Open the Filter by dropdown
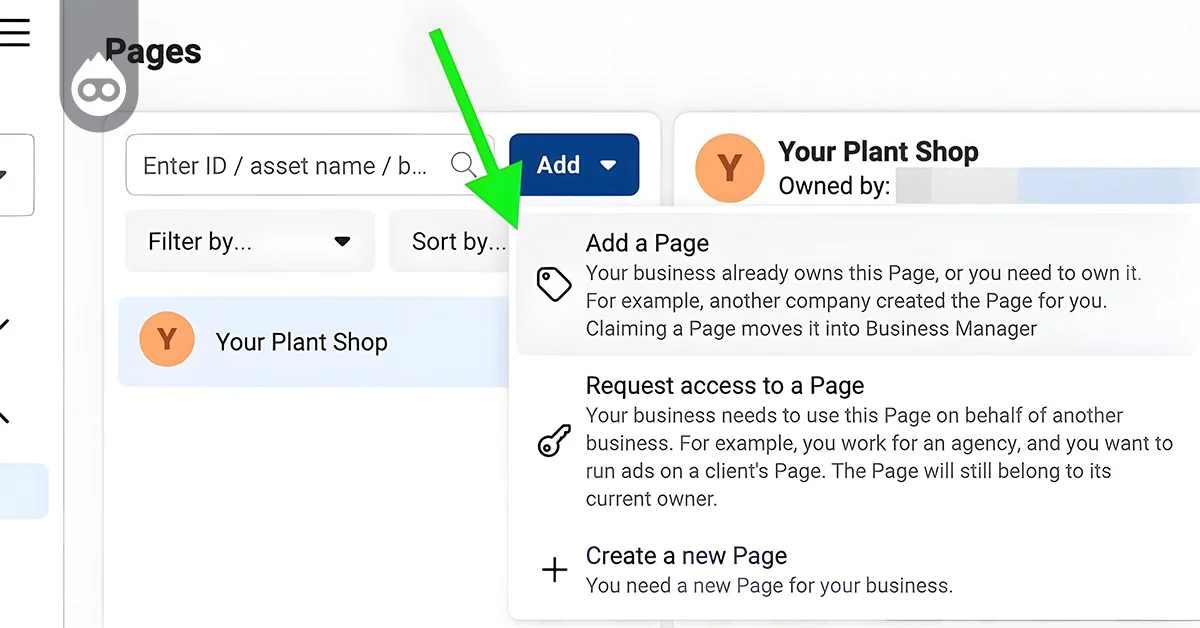 point(249,241)
